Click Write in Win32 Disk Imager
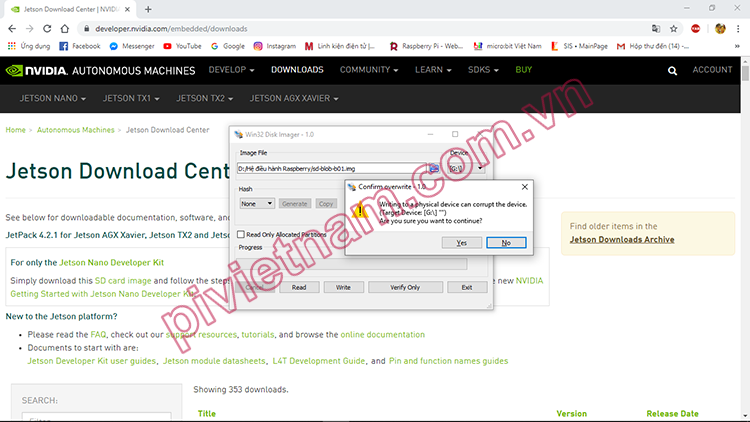The width and height of the screenshot is (750, 422). (x=343, y=287)
